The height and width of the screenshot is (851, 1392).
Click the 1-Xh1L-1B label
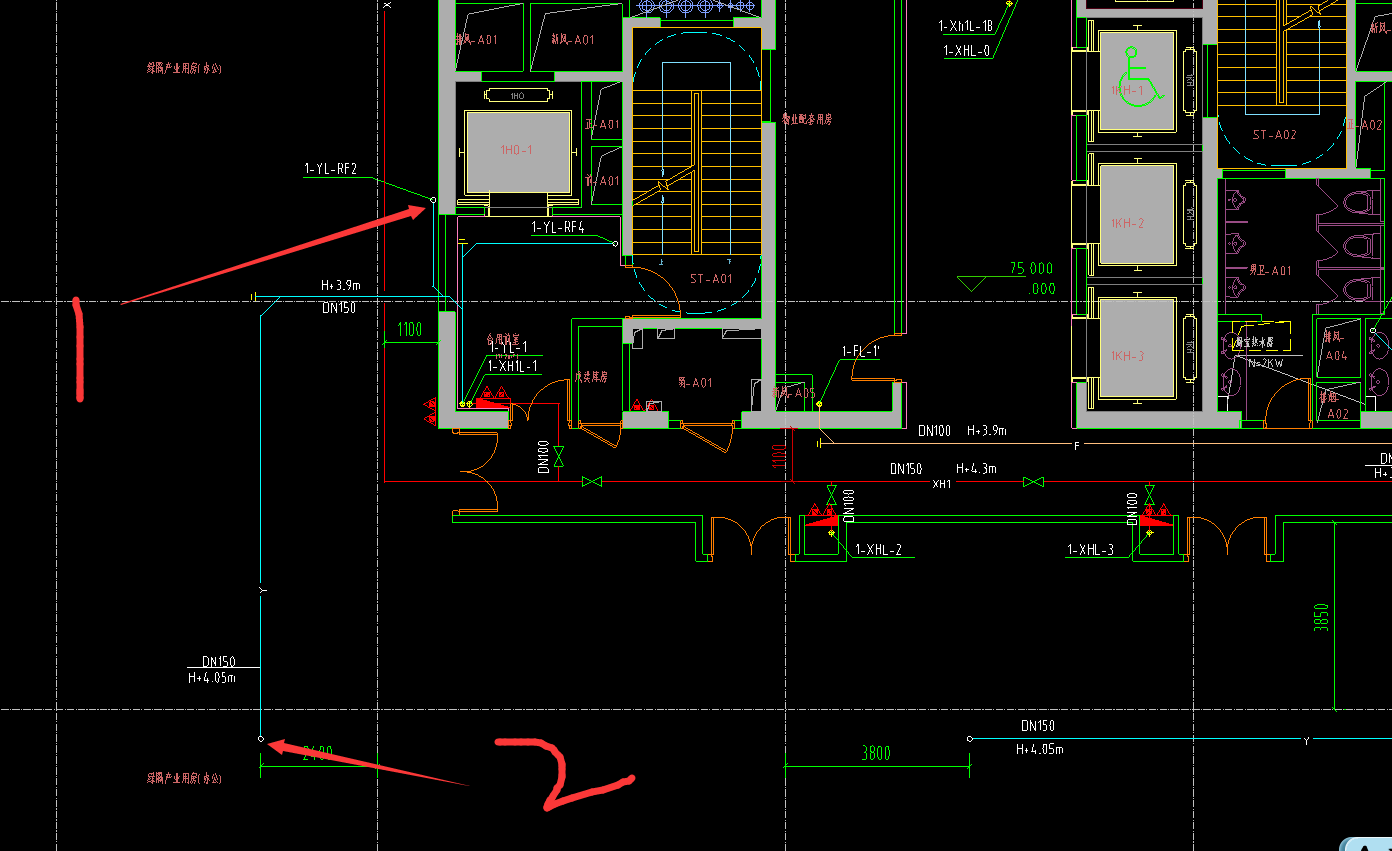coord(966,27)
